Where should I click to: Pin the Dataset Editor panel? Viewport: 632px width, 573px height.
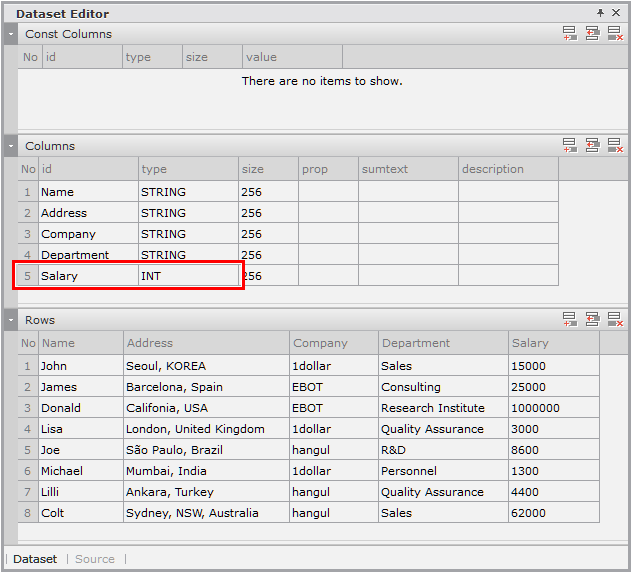click(x=600, y=13)
